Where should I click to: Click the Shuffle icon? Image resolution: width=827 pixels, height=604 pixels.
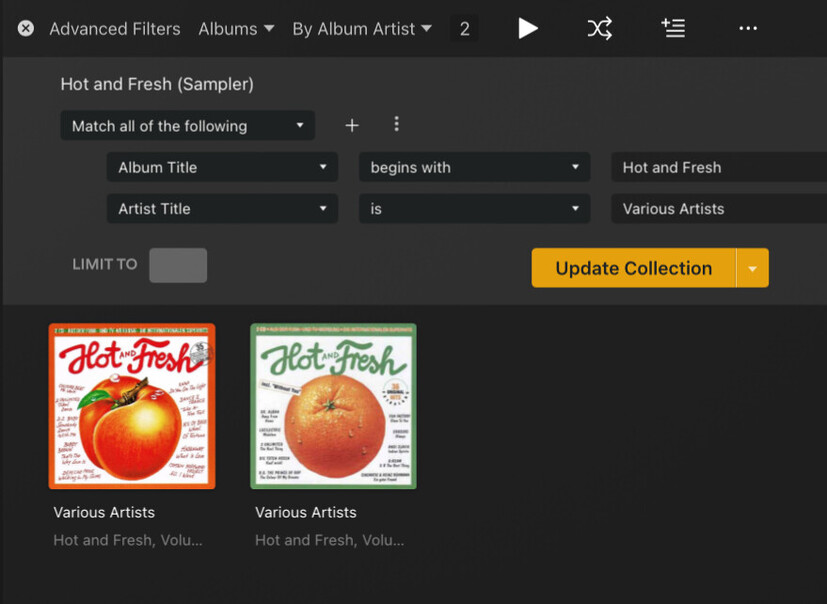coord(599,28)
